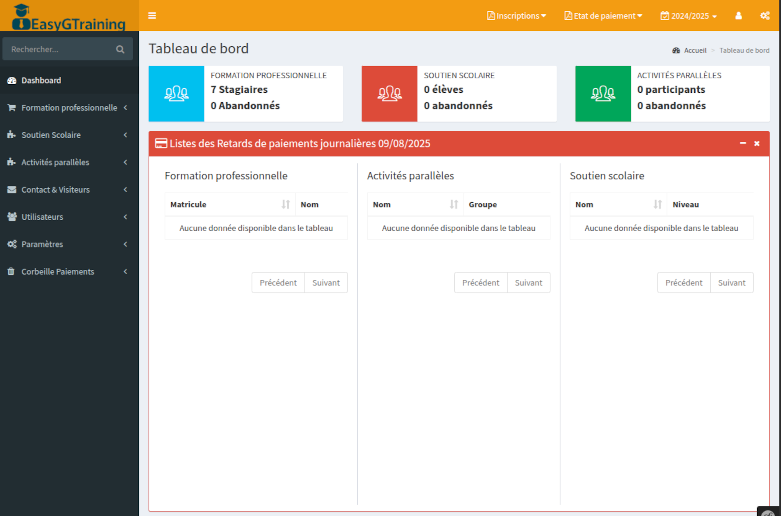The width and height of the screenshot is (781, 516).
Task: Click the search magnifier icon
Action: [x=120, y=49]
